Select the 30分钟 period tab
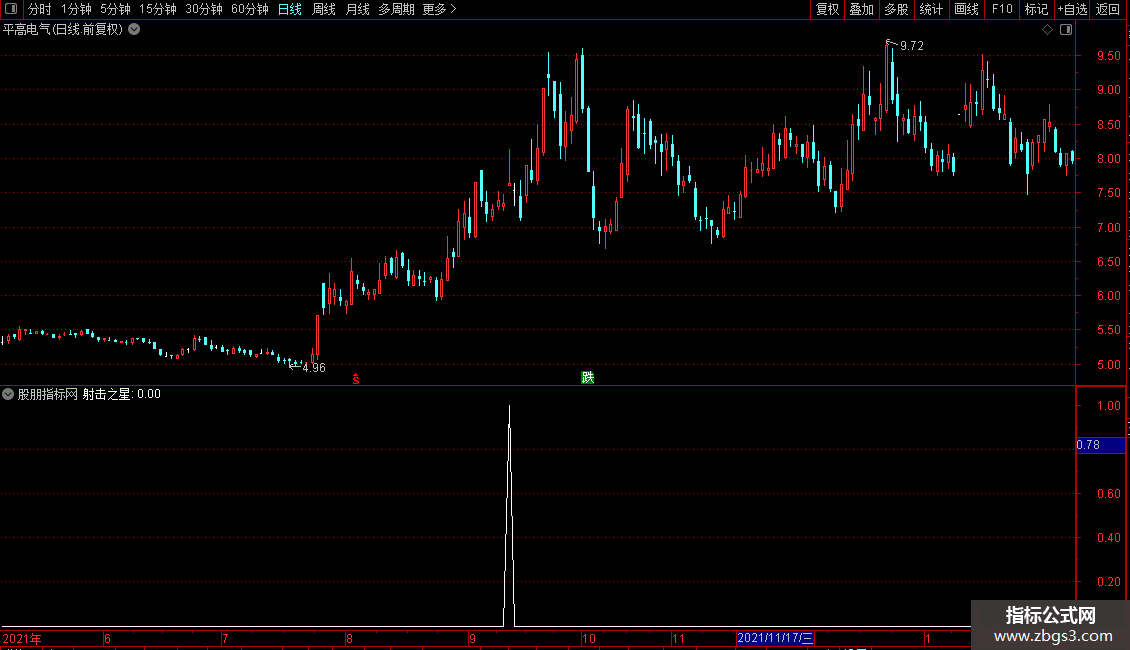The image size is (1130, 650). [x=203, y=9]
